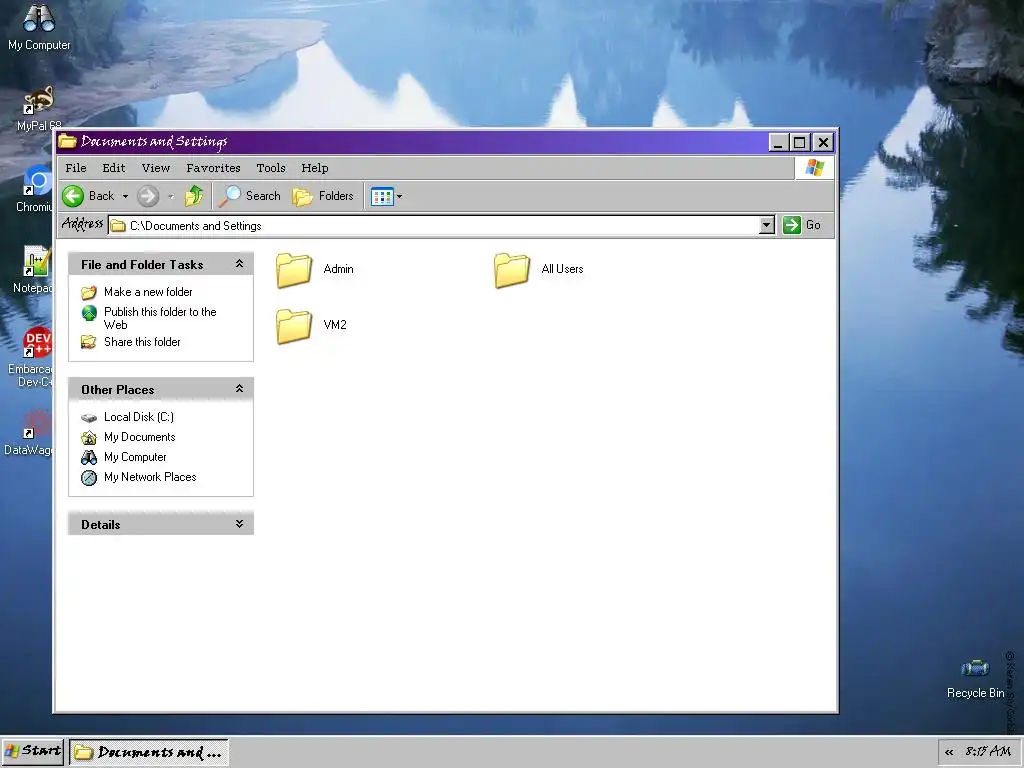
Task: Expand the Details panel
Action: pos(239,524)
